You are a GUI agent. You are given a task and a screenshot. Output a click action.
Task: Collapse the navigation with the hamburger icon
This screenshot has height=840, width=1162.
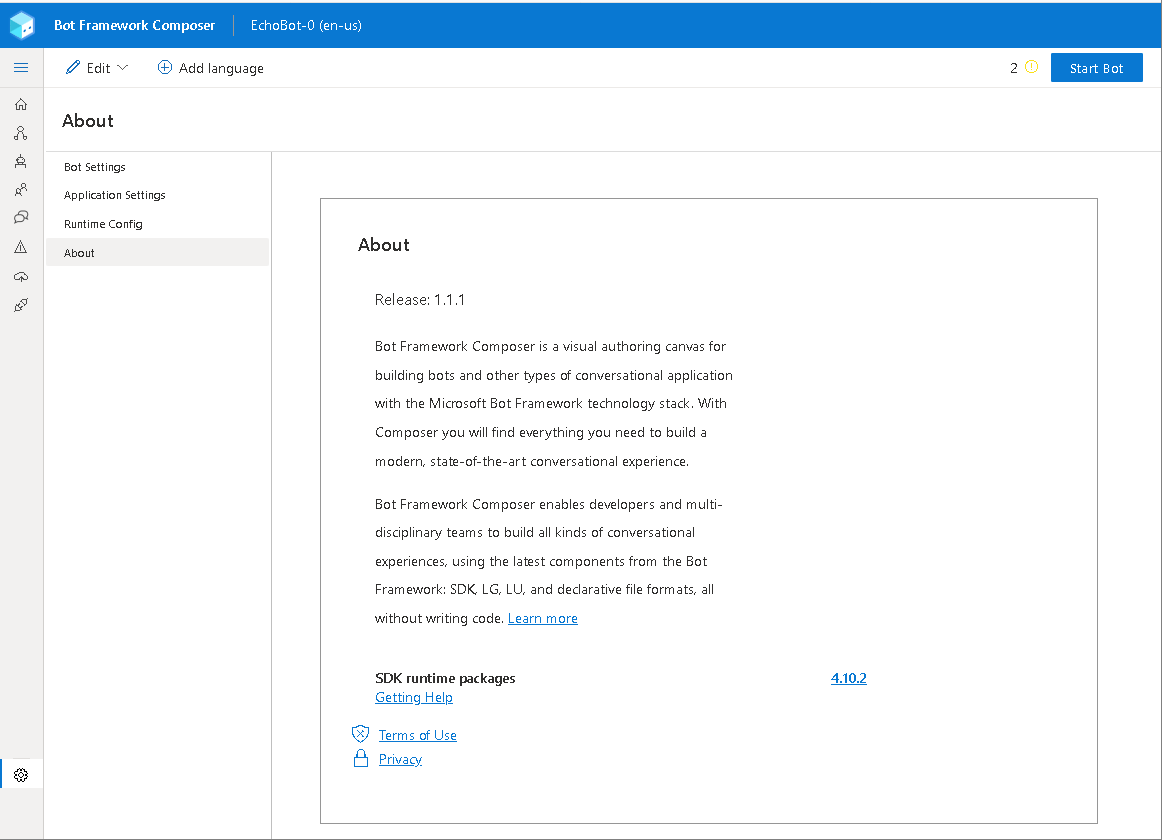[21, 67]
